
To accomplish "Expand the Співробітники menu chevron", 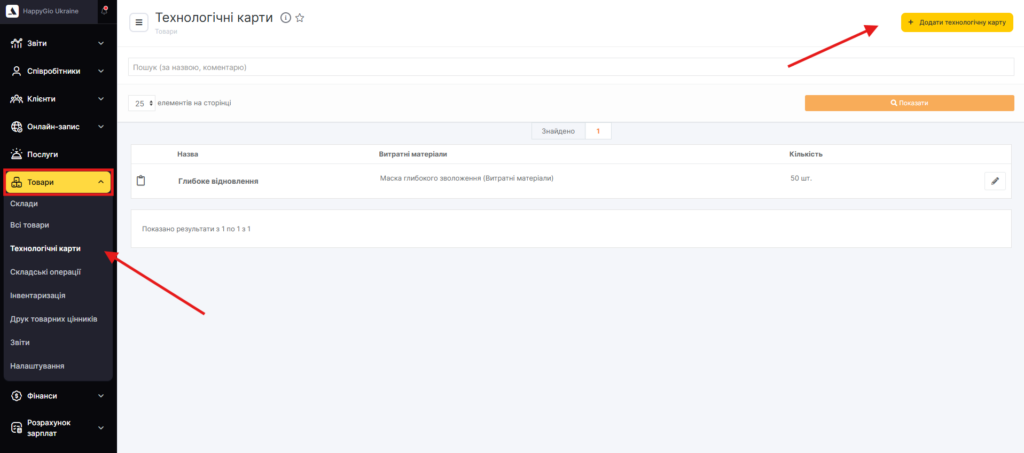I will tap(101, 71).
